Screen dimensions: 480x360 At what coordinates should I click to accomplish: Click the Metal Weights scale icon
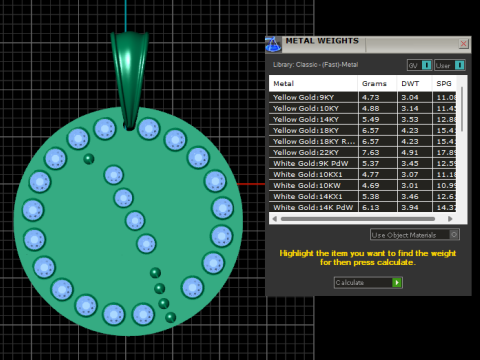coord(273,45)
